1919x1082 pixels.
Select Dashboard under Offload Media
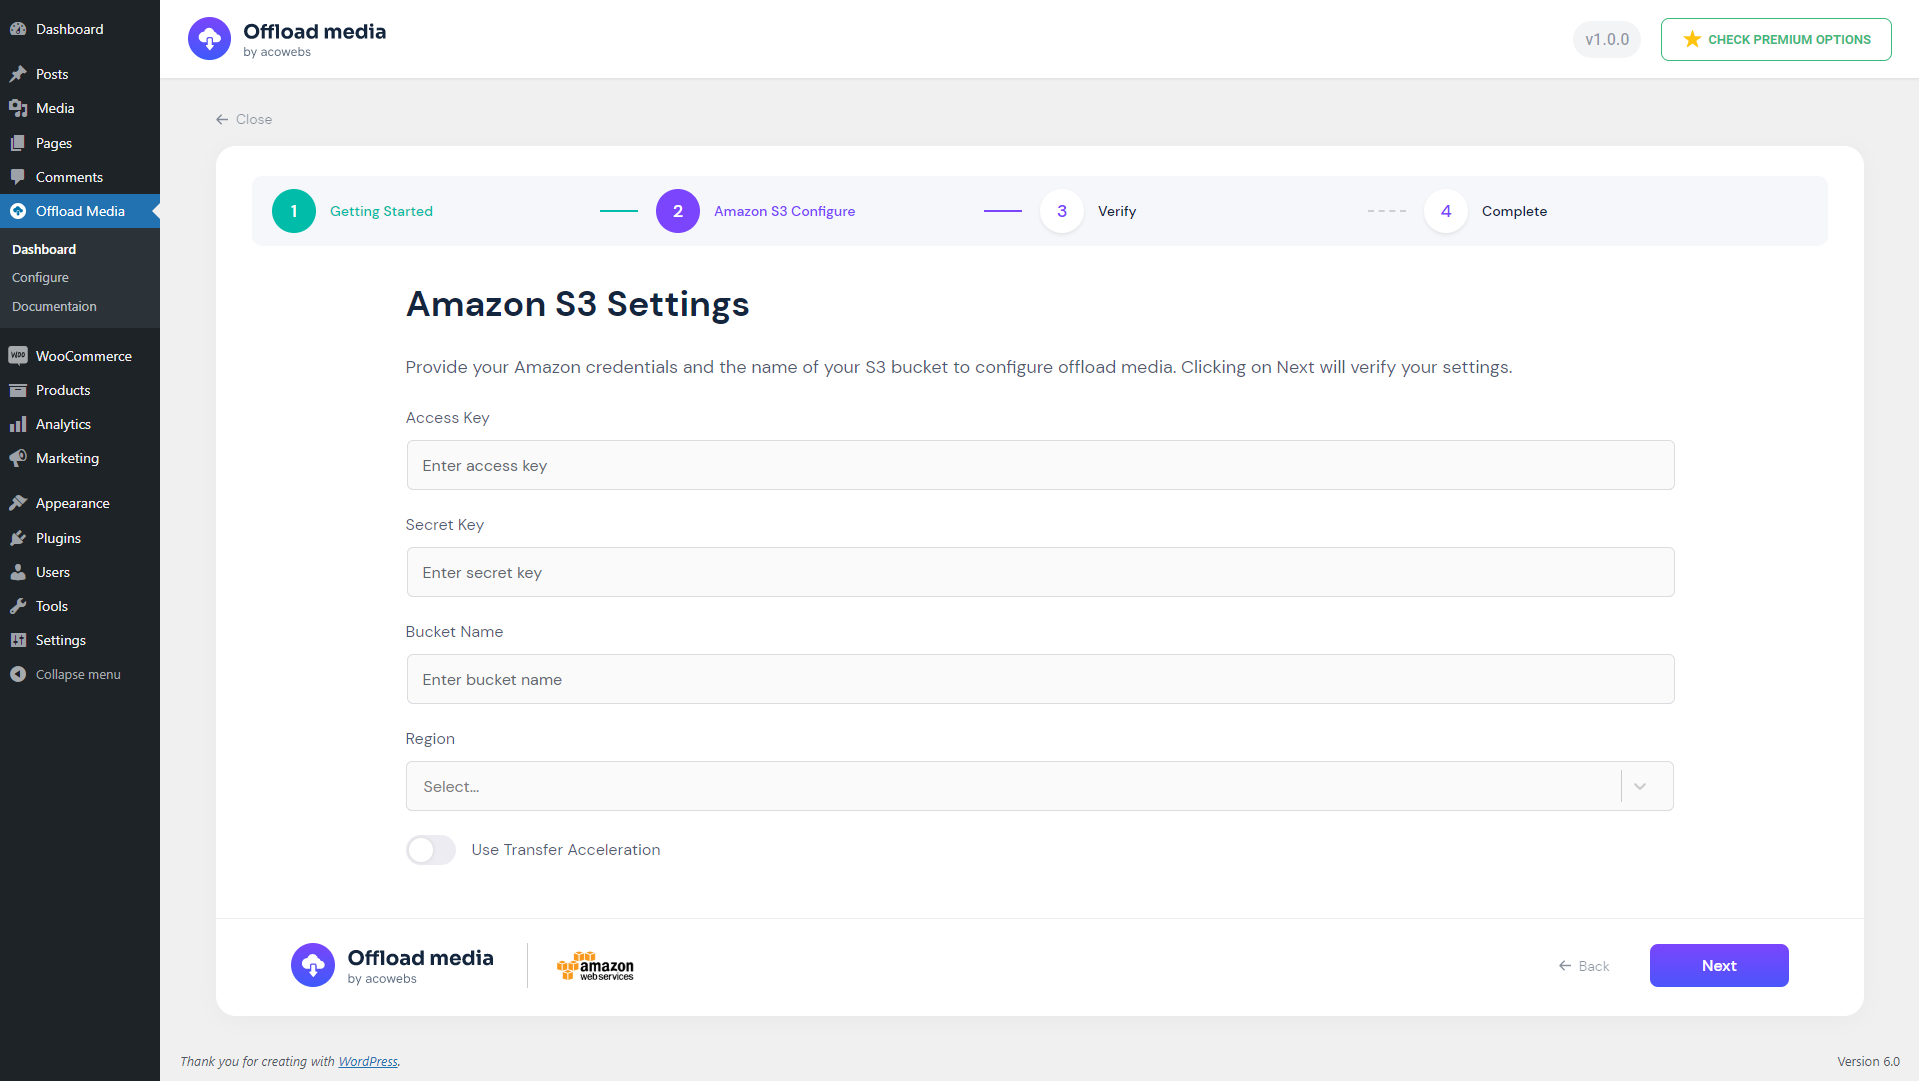coord(44,249)
